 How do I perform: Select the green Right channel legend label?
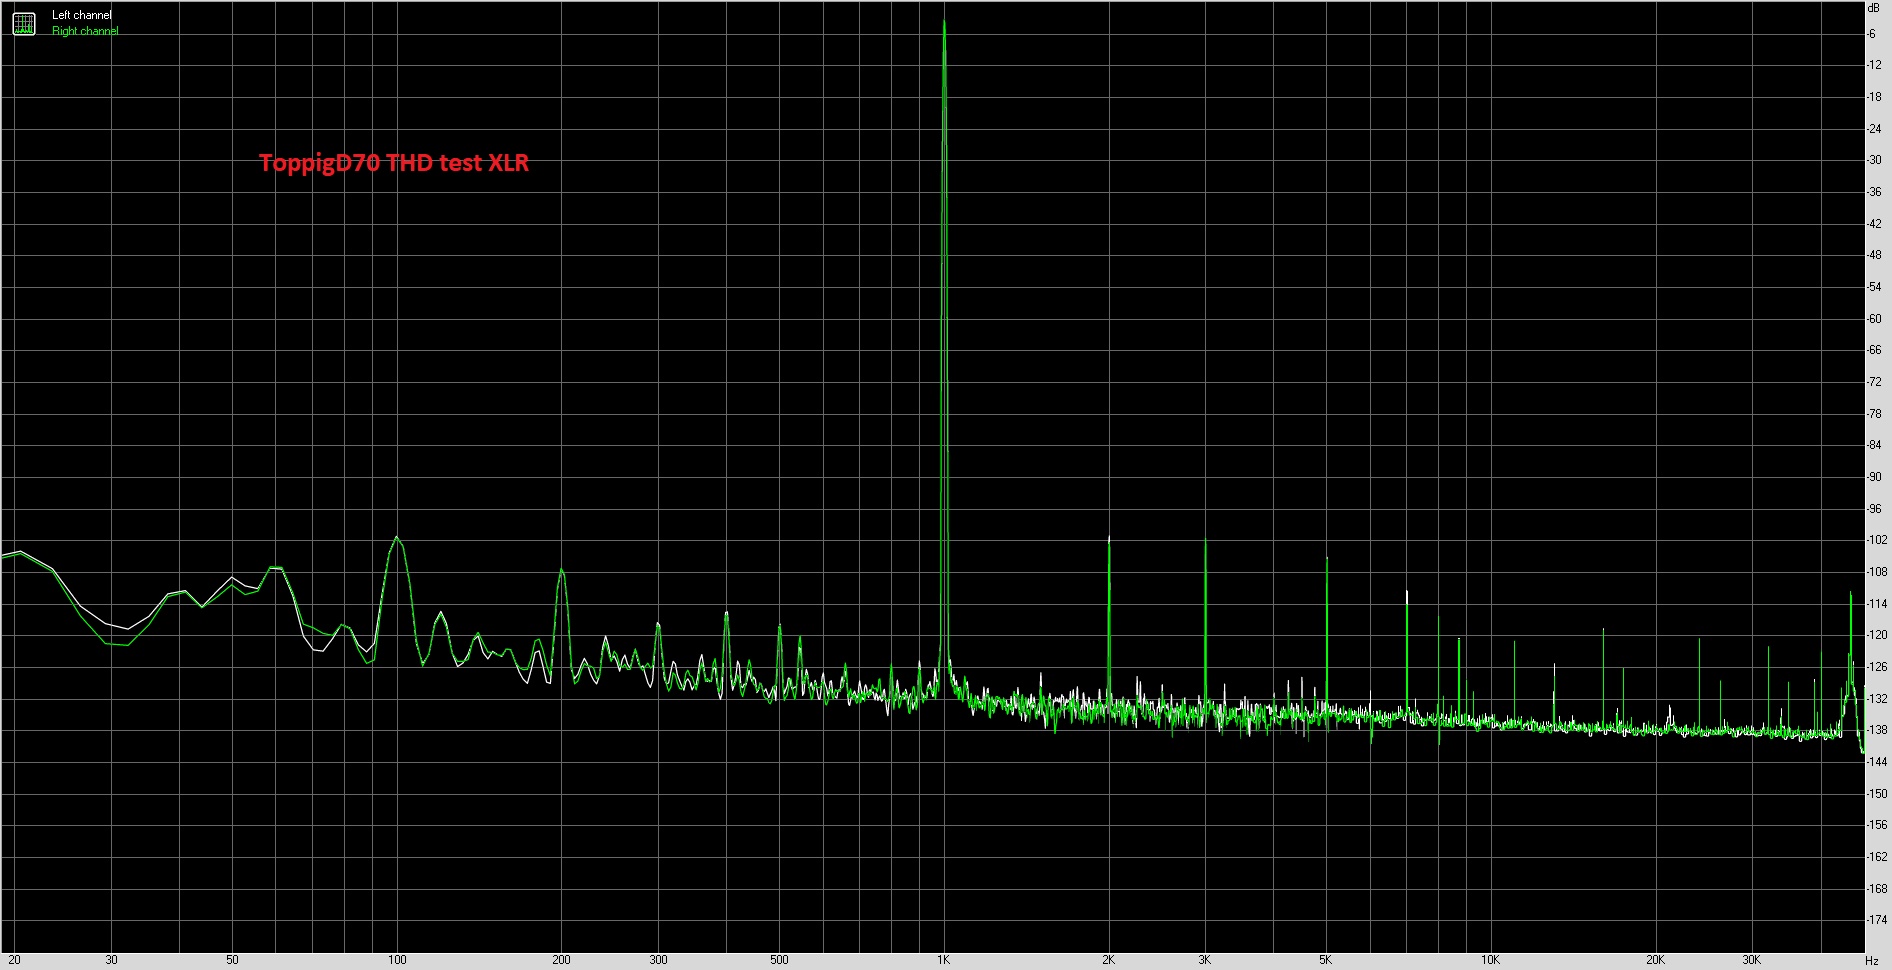pyautogui.click(x=85, y=31)
